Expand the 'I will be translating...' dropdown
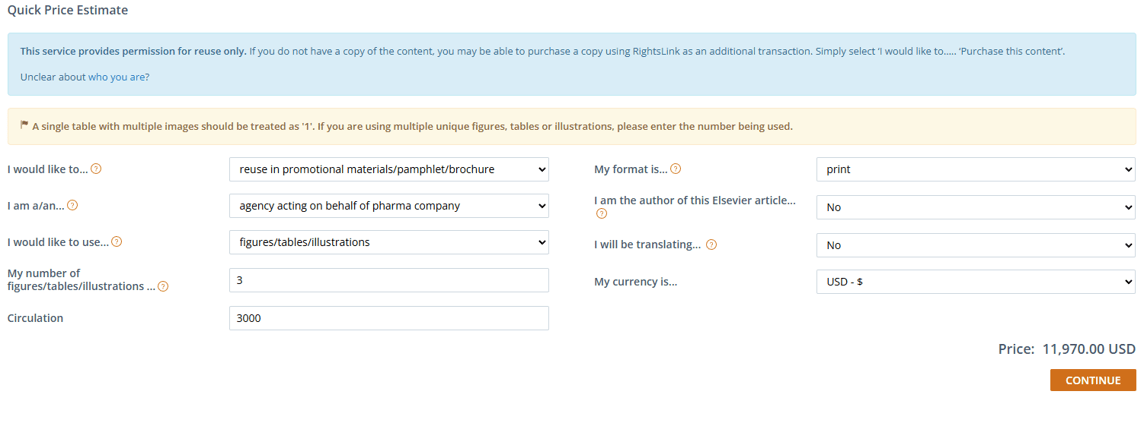 [975, 245]
